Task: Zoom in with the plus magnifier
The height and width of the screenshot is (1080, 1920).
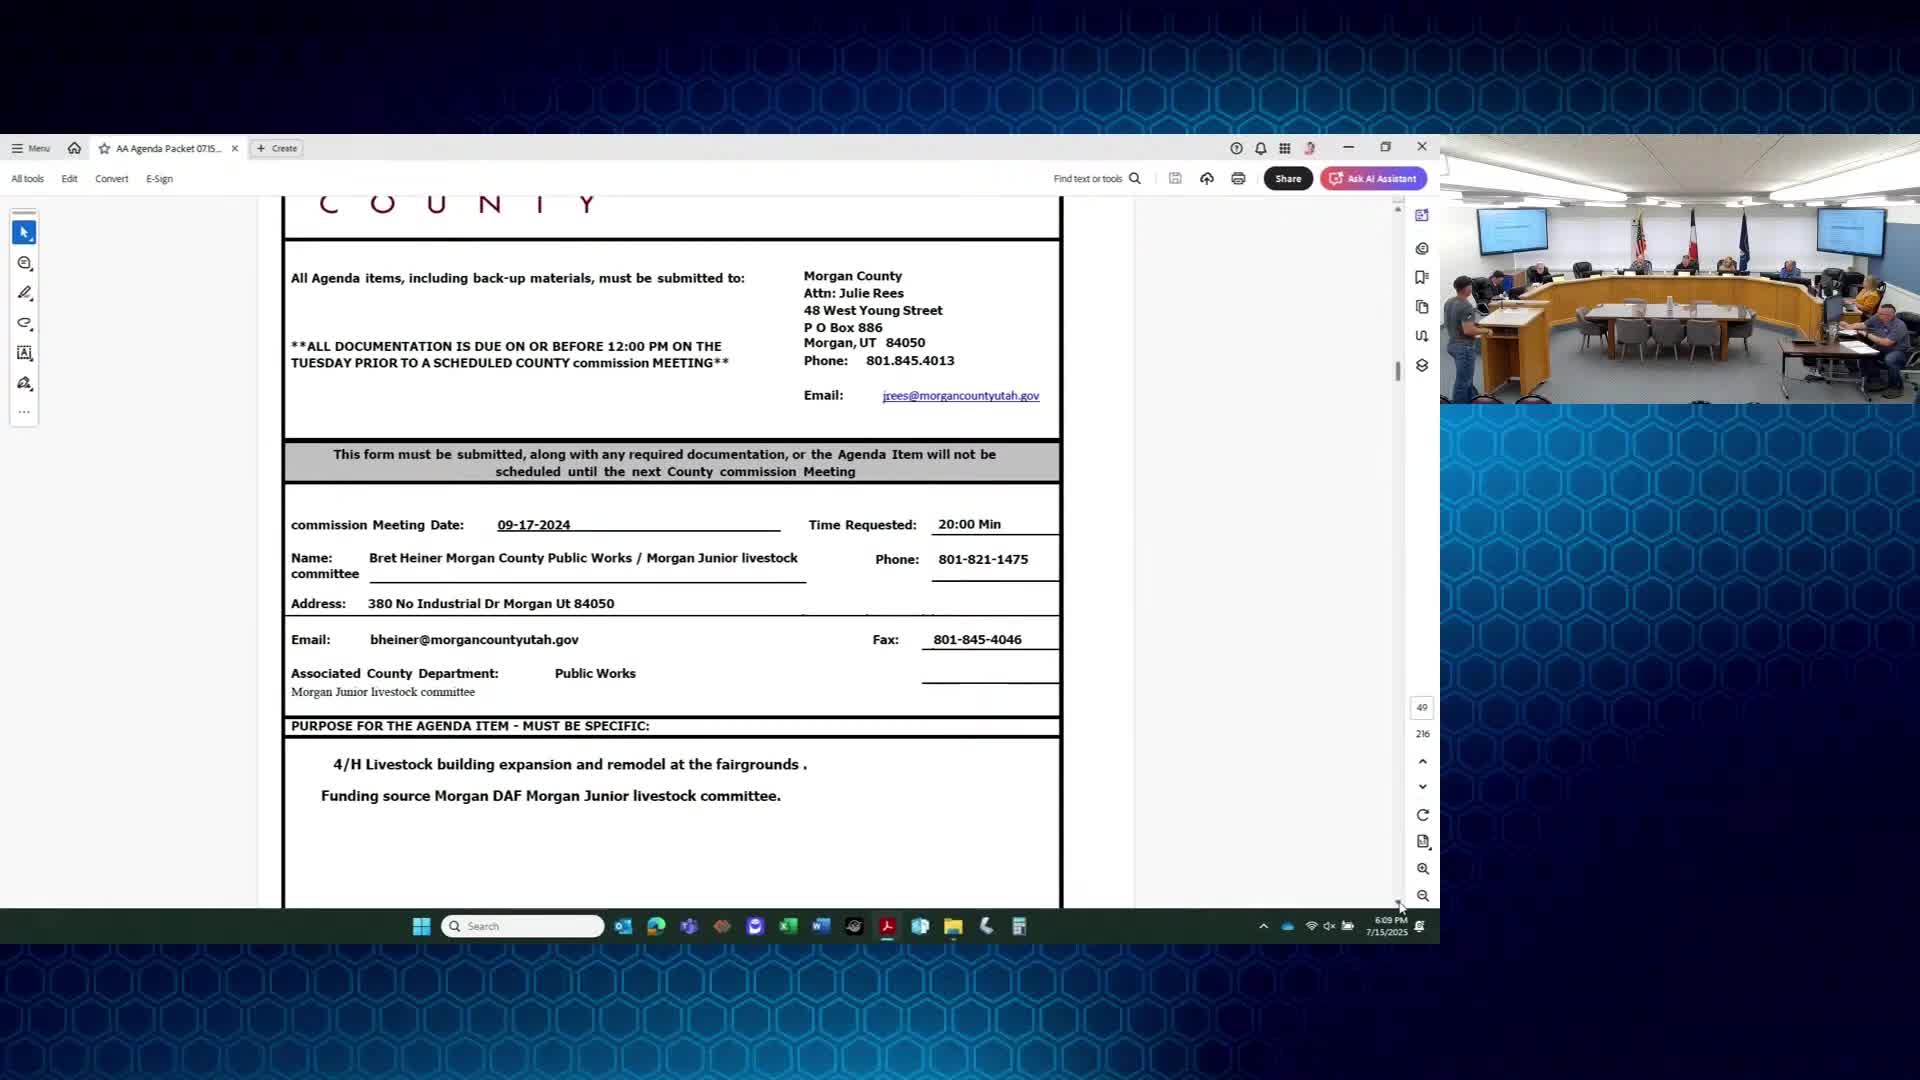Action: (1422, 869)
